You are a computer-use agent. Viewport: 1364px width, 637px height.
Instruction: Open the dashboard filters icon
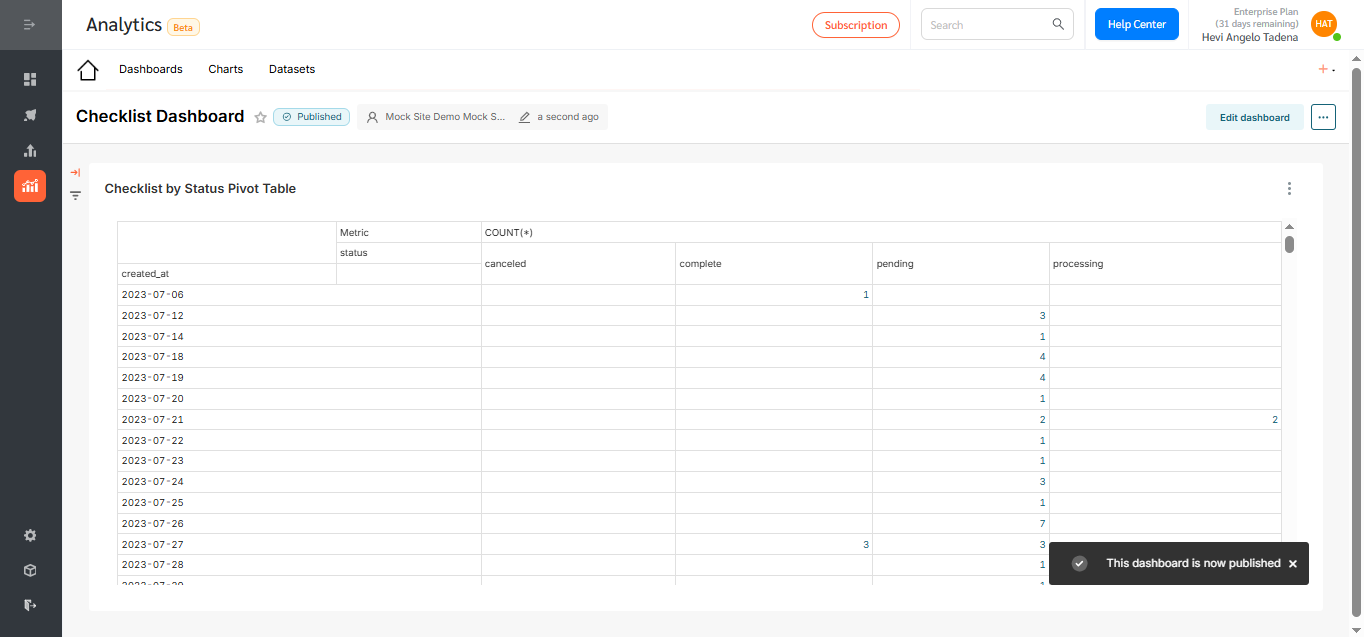pyautogui.click(x=75, y=196)
